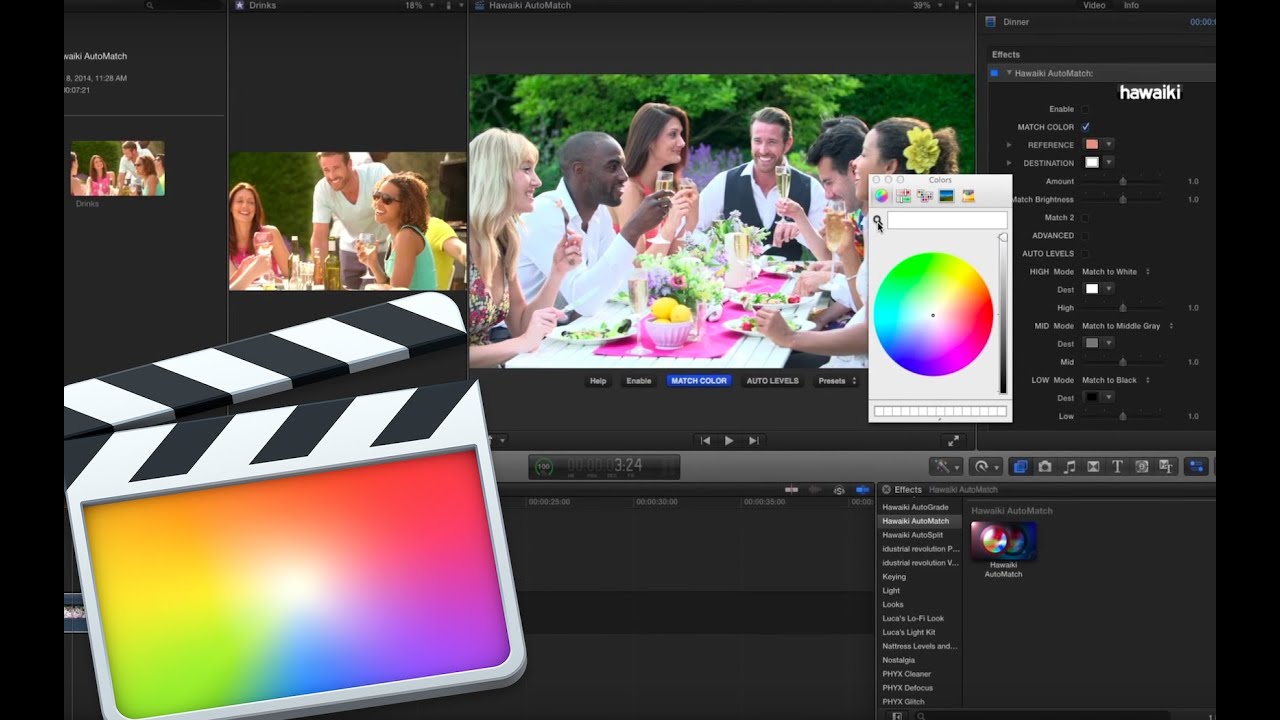Viewport: 1280px width, 720px height.
Task: Play the viewer clip
Action: [x=729, y=440]
